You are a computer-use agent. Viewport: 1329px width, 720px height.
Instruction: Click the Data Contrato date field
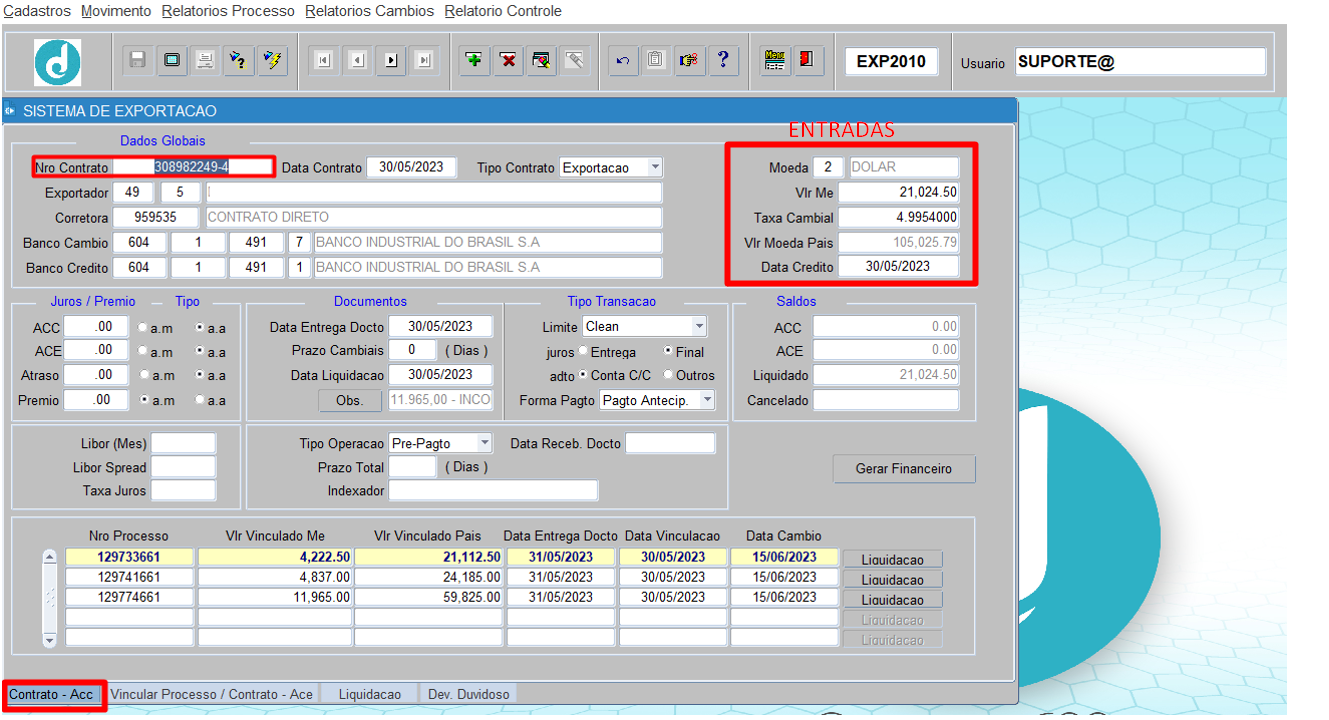(x=412, y=167)
